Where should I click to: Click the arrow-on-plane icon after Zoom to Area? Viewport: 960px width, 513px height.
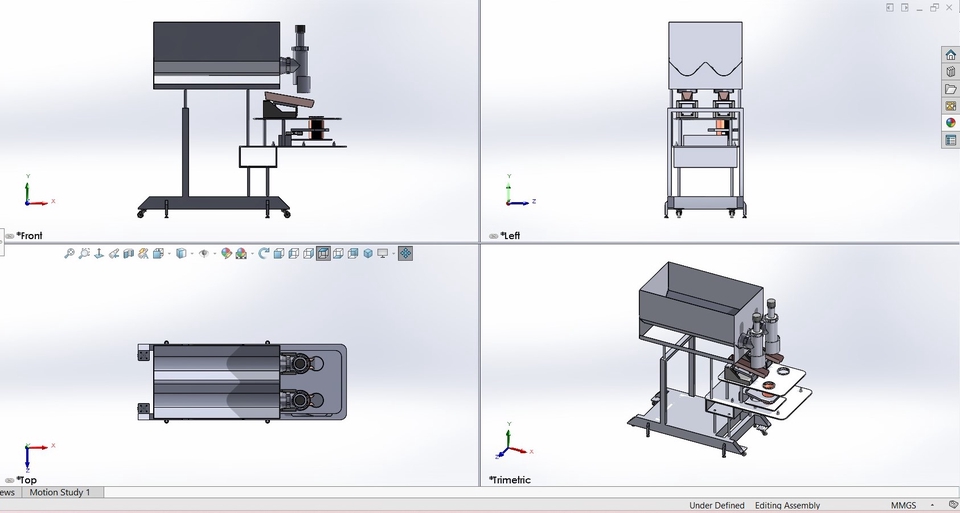99,253
